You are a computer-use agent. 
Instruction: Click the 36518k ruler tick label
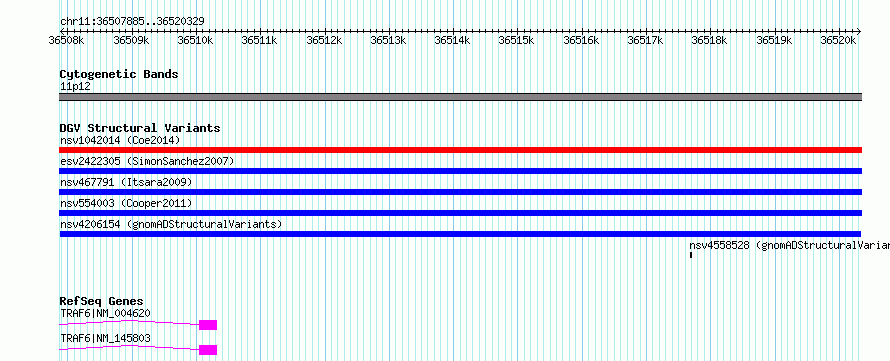(710, 40)
